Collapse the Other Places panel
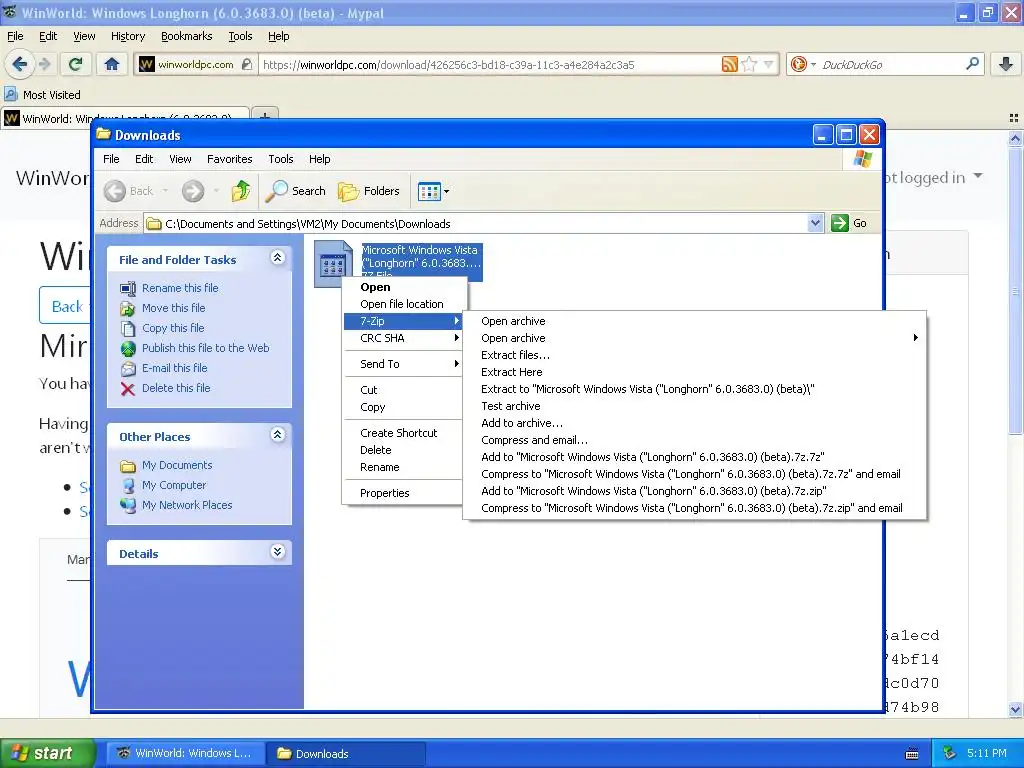Image resolution: width=1024 pixels, height=768 pixels. [x=277, y=435]
